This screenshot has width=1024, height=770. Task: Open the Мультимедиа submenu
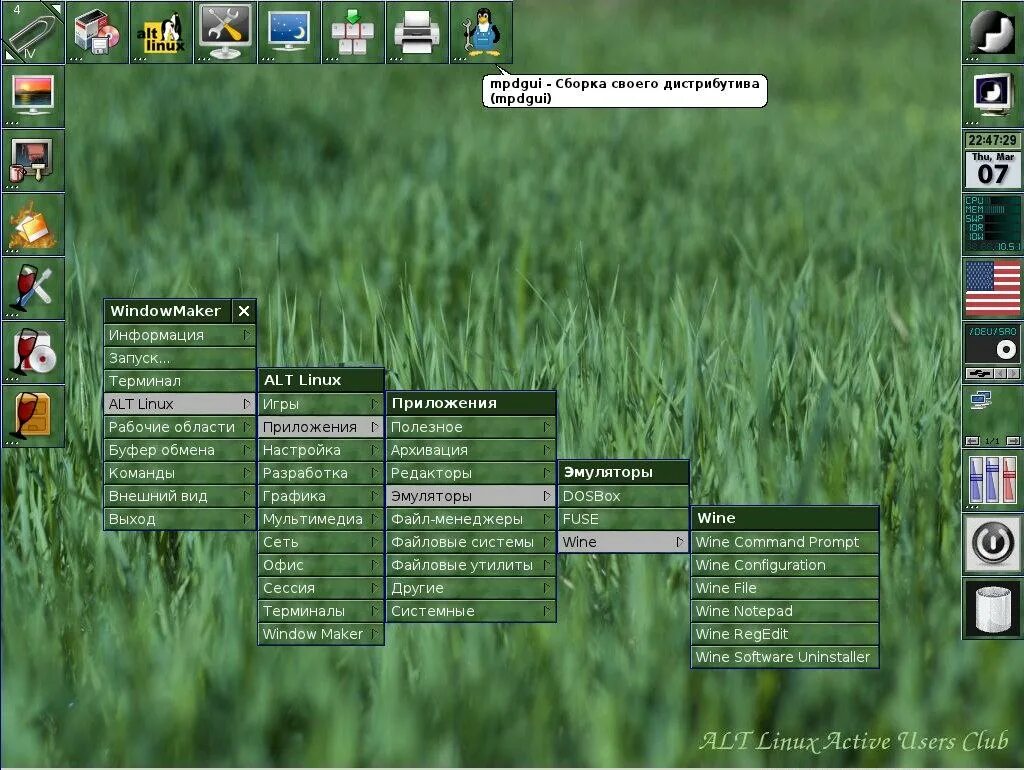pyautogui.click(x=321, y=519)
